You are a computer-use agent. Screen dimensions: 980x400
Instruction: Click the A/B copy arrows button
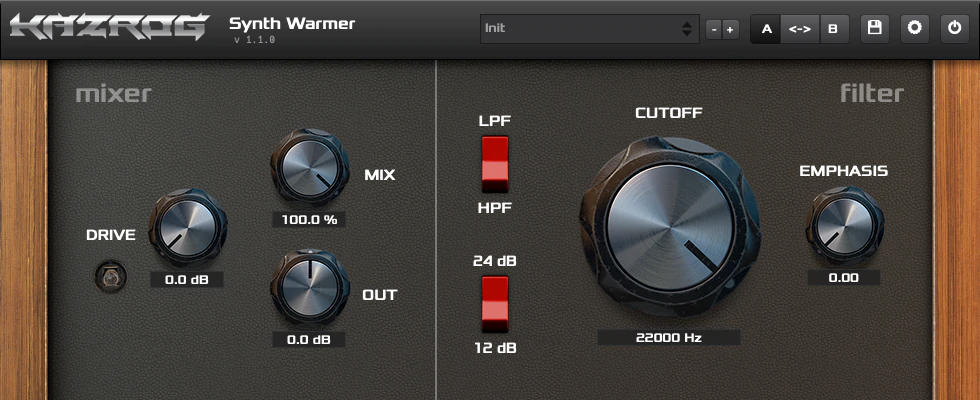pos(800,29)
